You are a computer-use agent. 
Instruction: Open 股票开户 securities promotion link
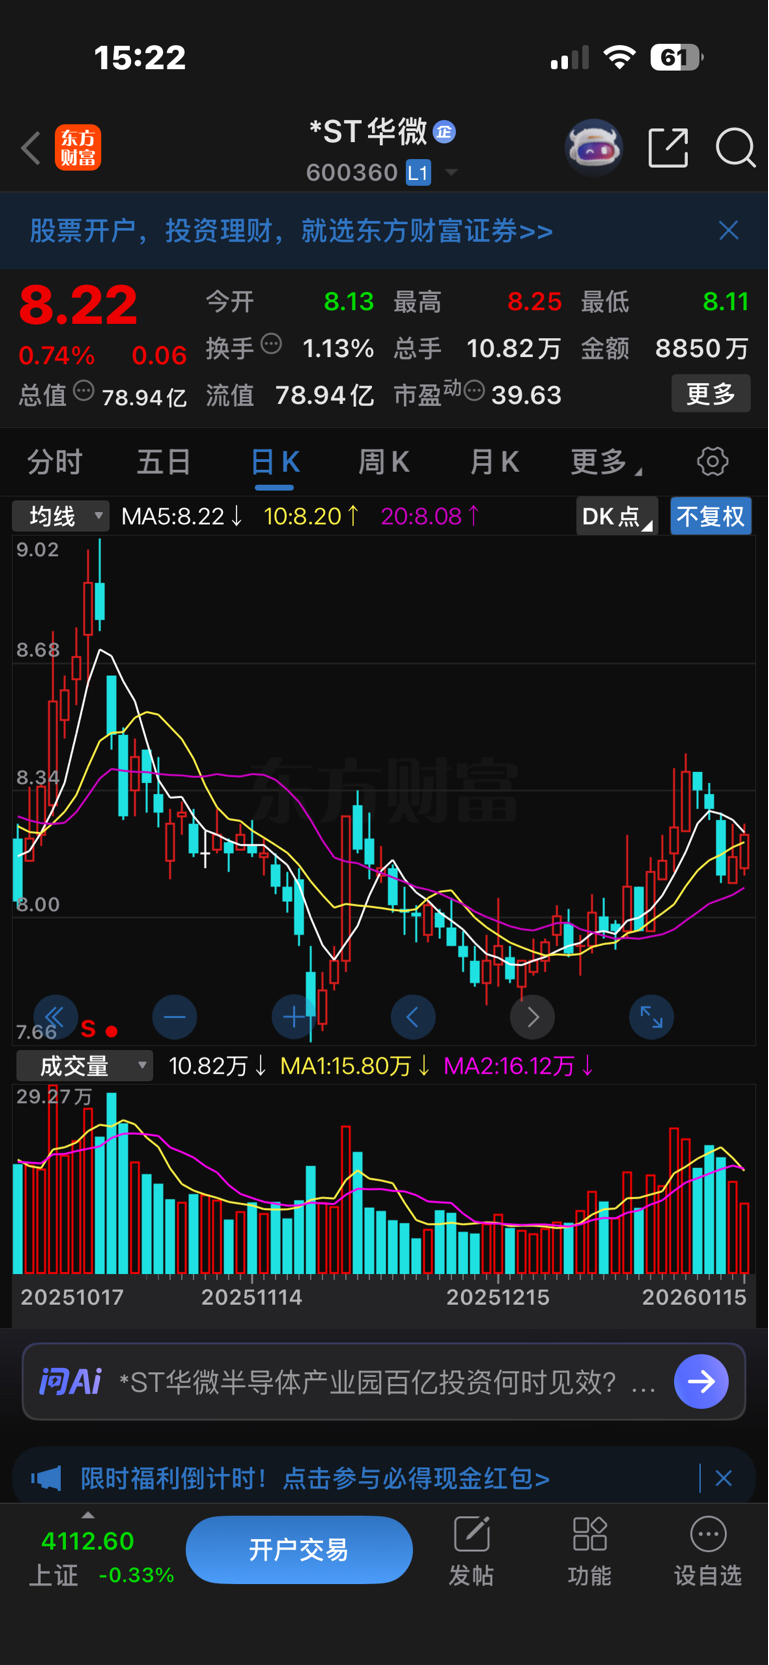(x=291, y=231)
